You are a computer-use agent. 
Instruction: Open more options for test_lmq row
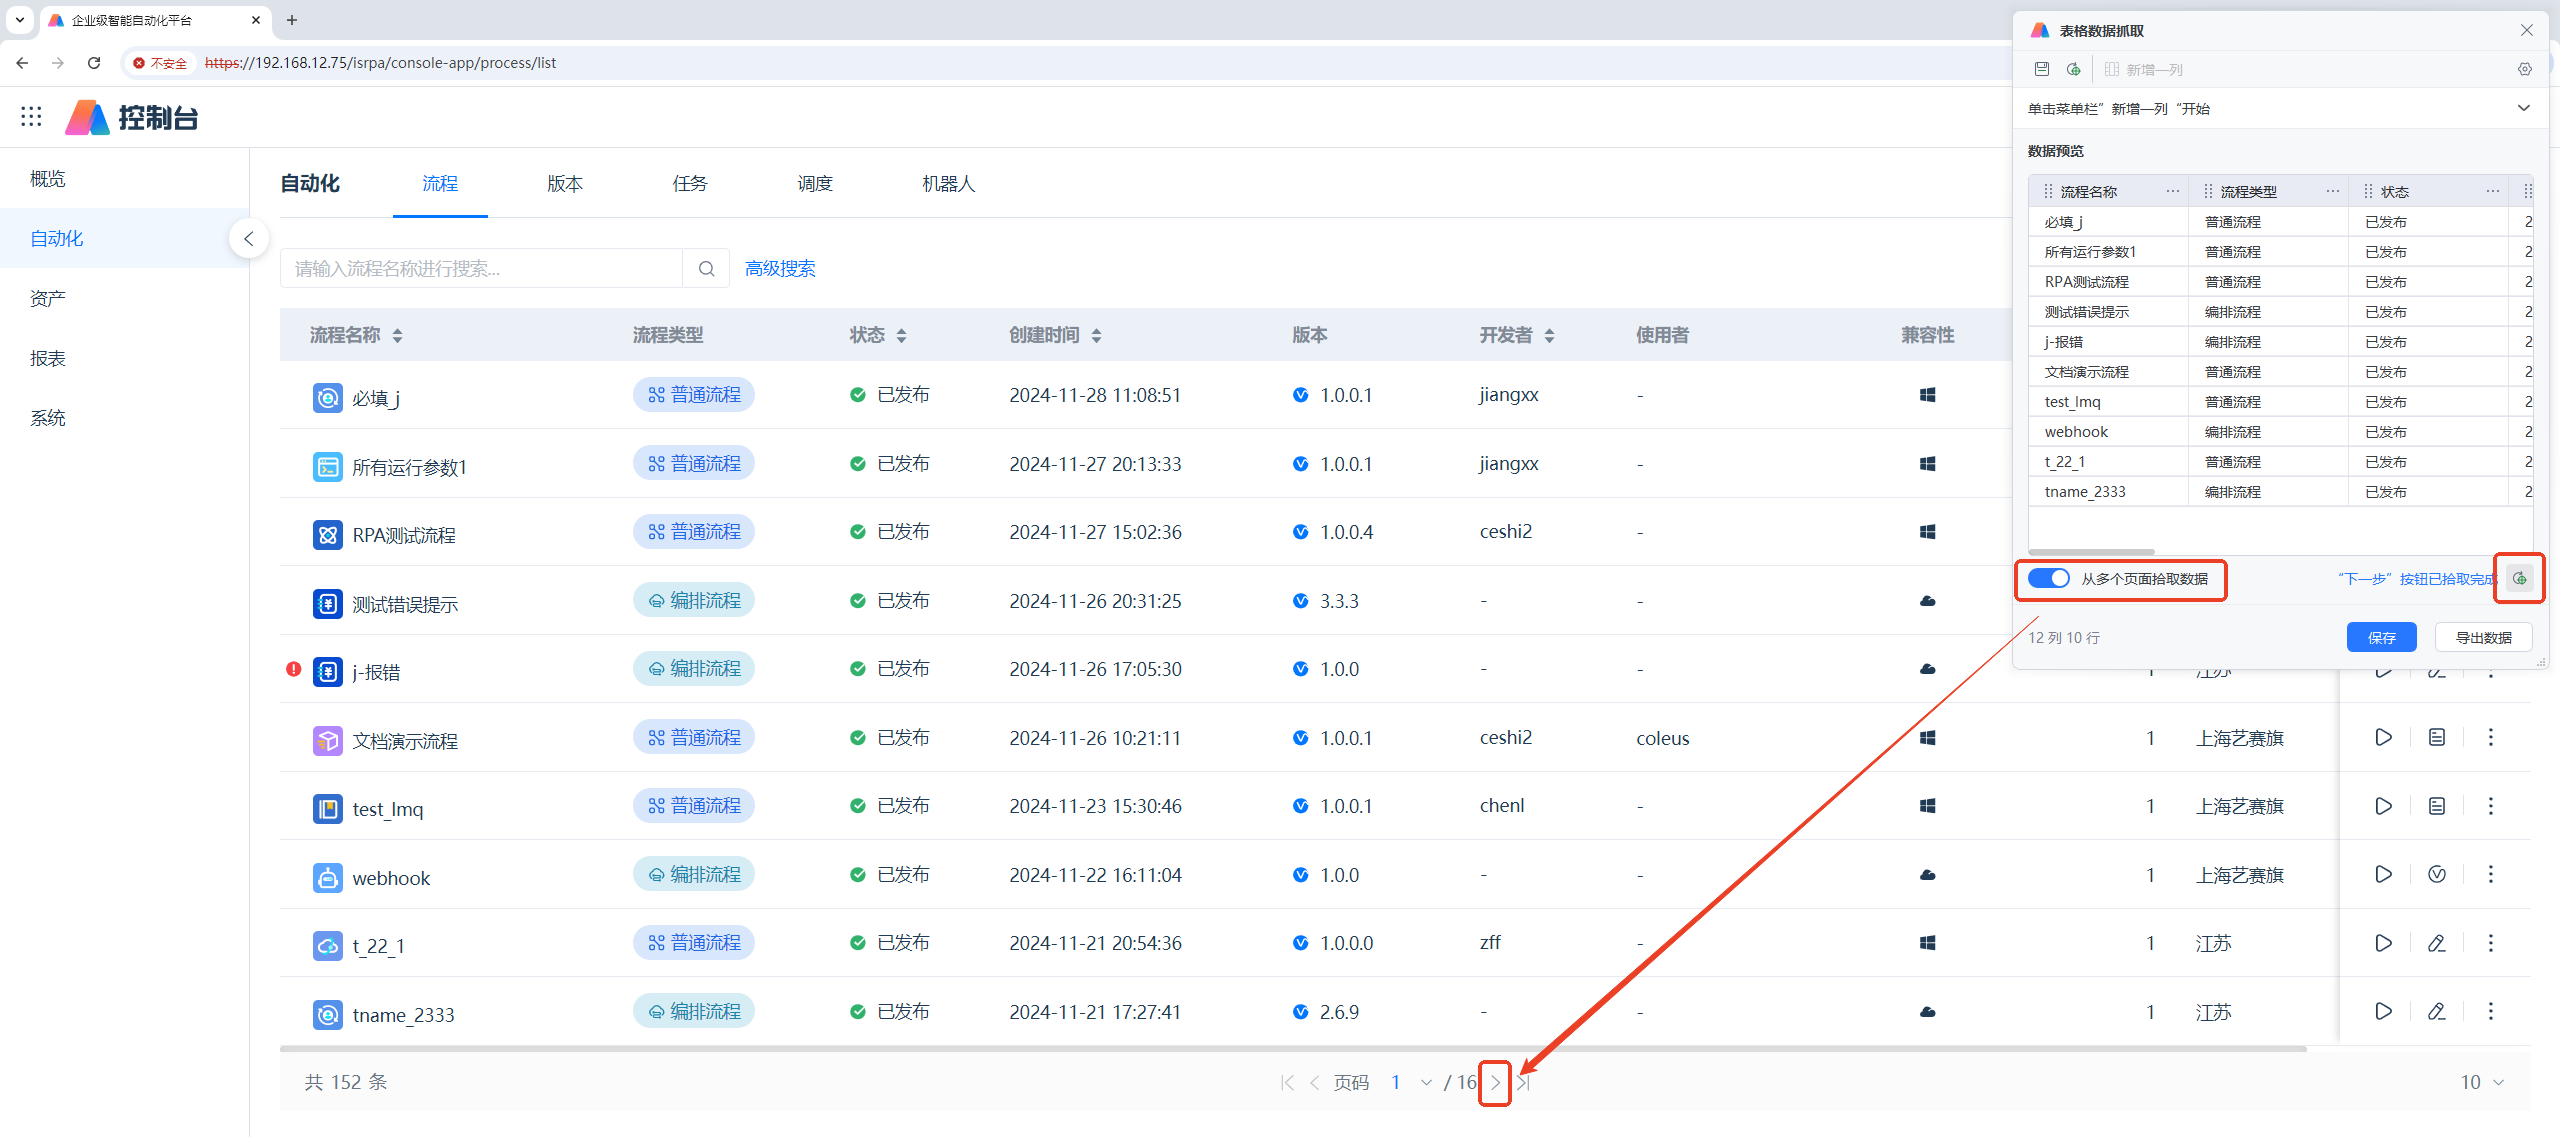tap(2491, 806)
